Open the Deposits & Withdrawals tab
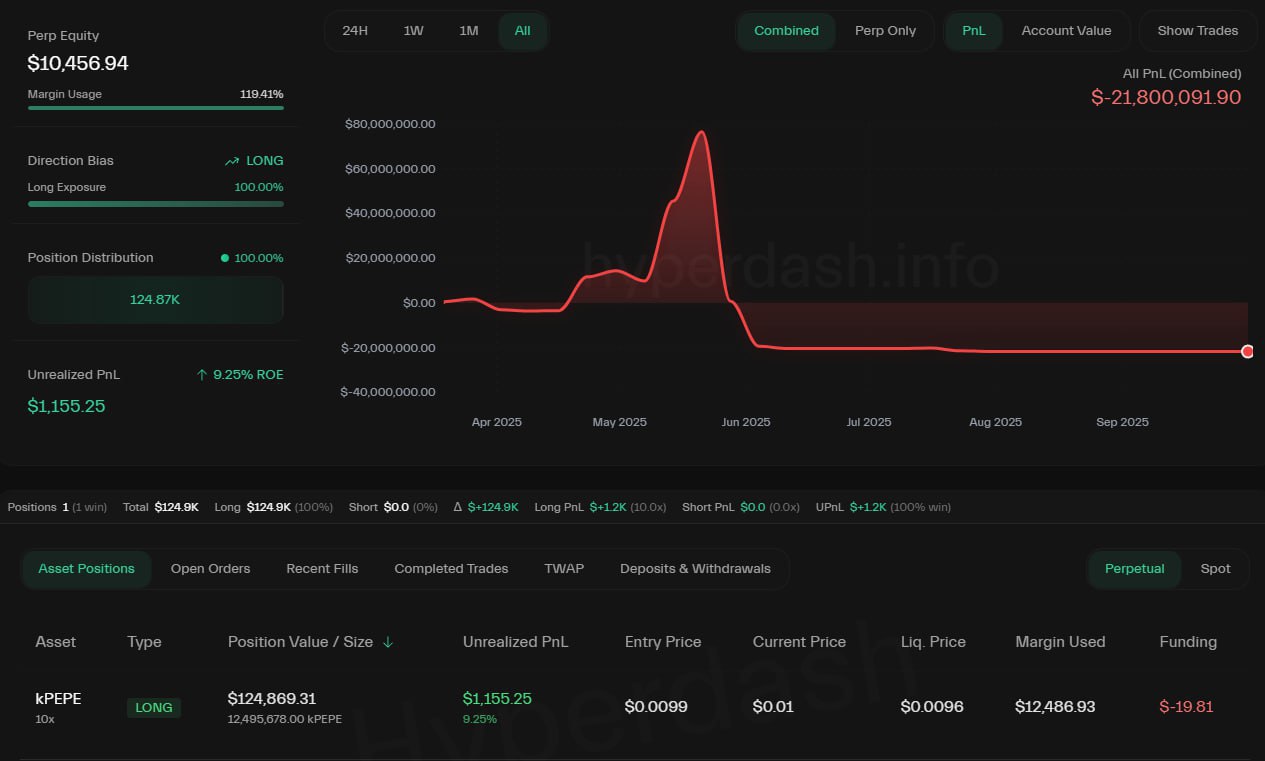Image resolution: width=1265 pixels, height=761 pixels. coord(695,569)
